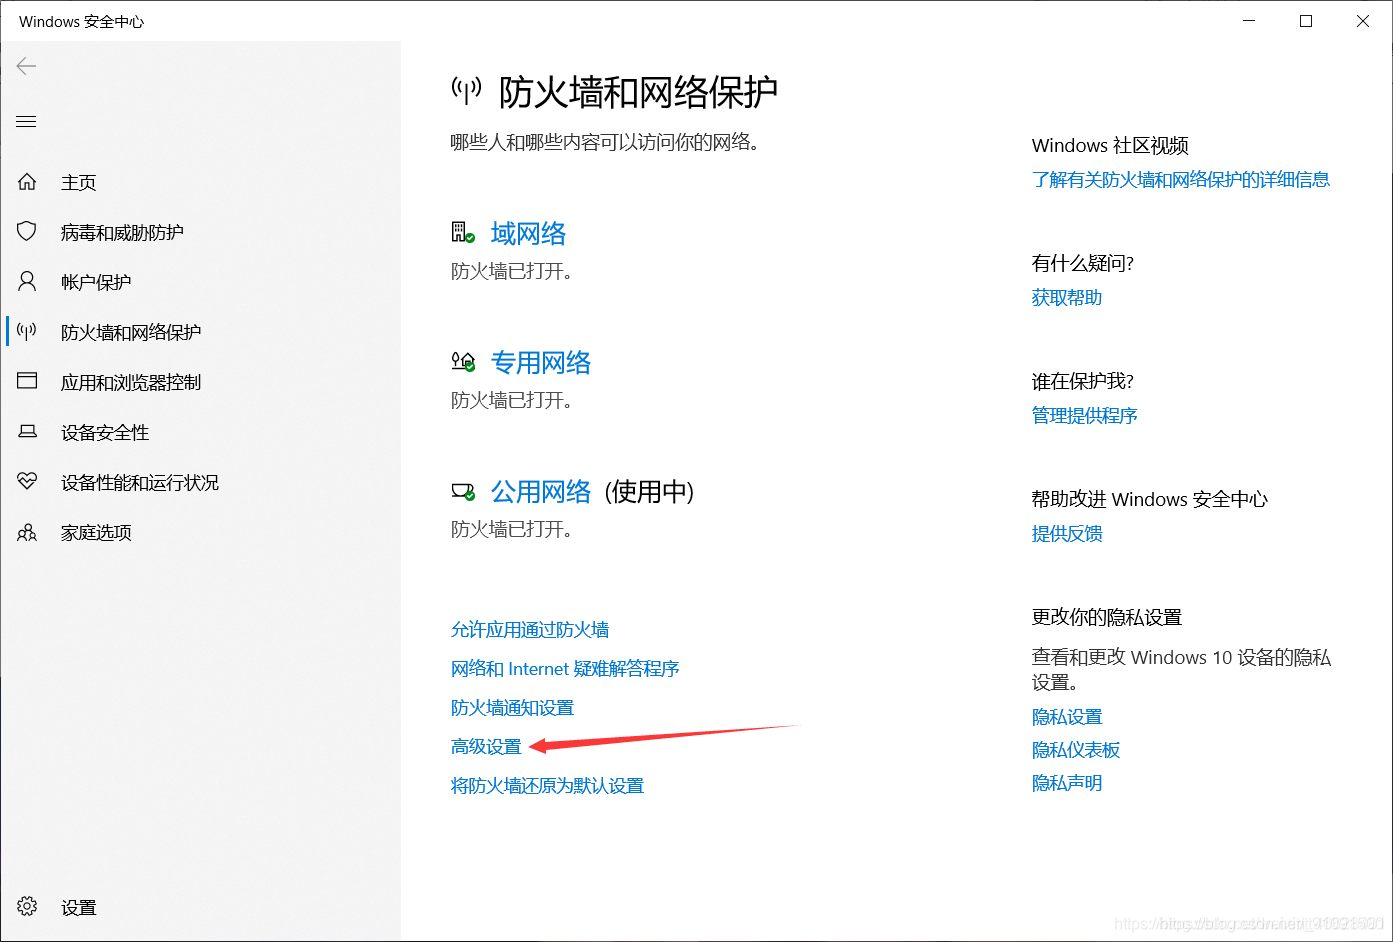Select 应用和浏览器控制 in the sidebar
The image size is (1393, 942).
point(131,383)
